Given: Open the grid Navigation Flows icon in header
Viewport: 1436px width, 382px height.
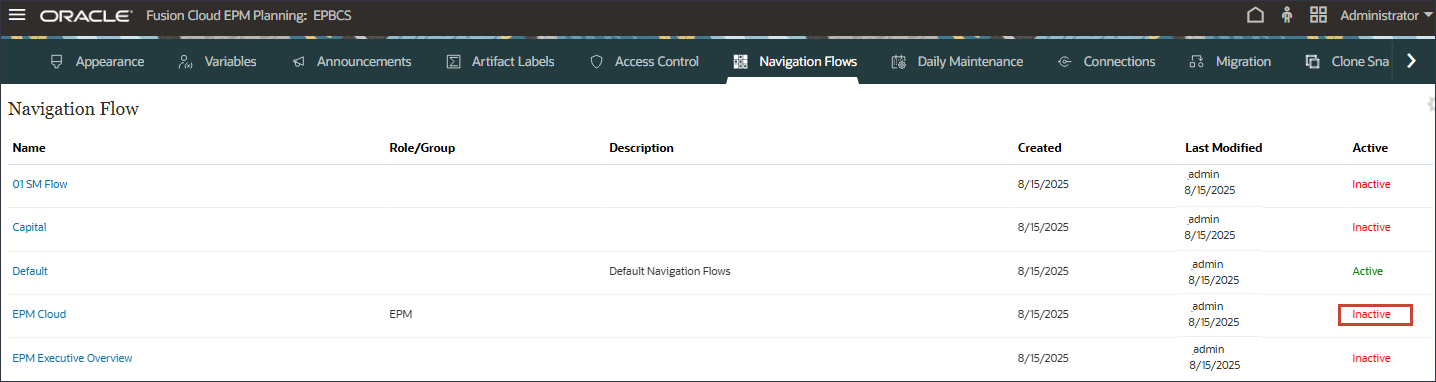Looking at the screenshot, I should [1318, 16].
